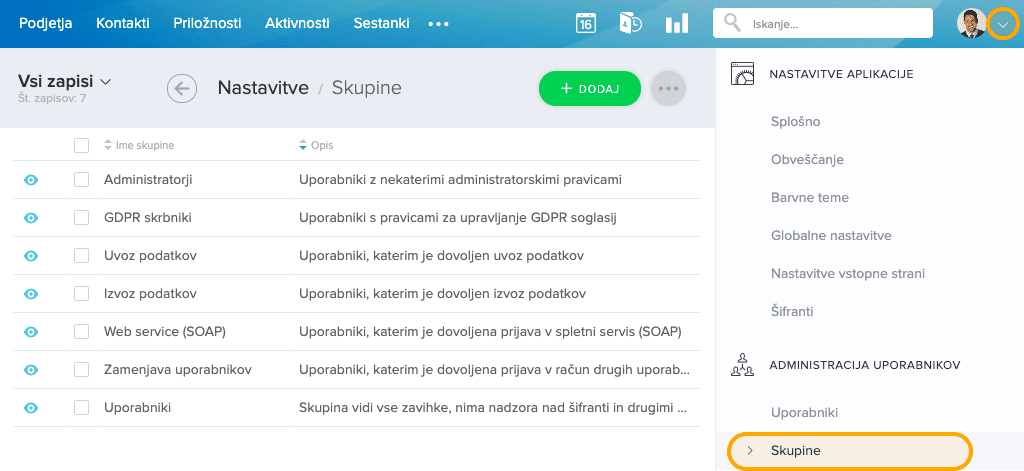The image size is (1024, 471).
Task: Open the Vsi zapisi filter dropdown
Action: click(x=65, y=82)
